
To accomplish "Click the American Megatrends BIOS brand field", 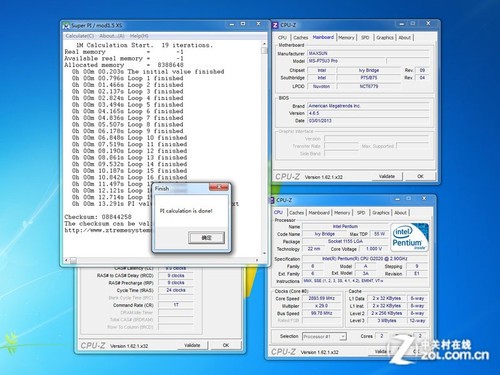I will 368,106.
